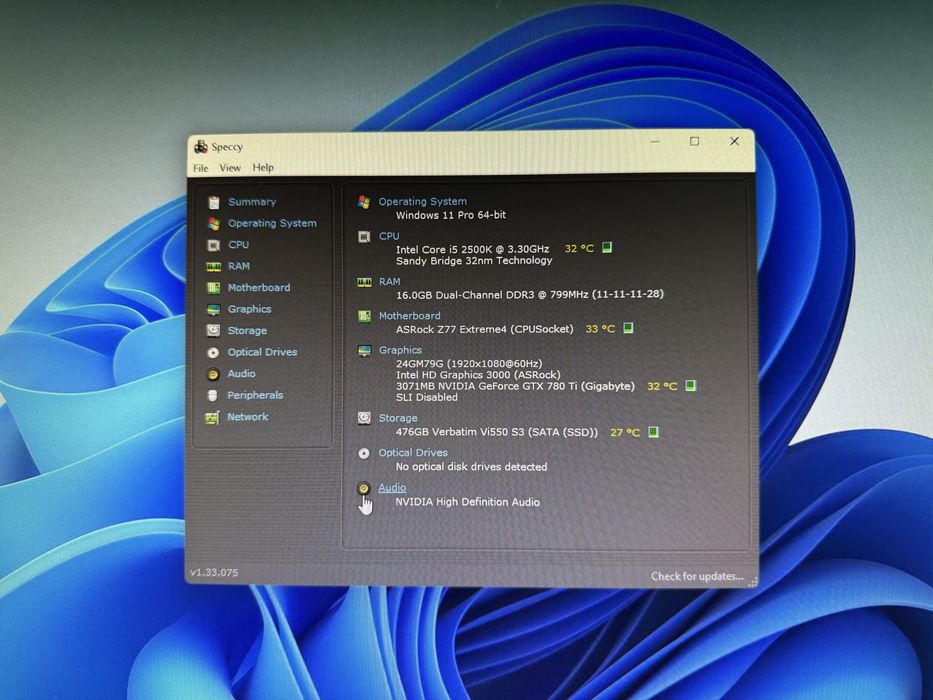Click the Storage drive icon in summary panel

pyautogui.click(x=364, y=418)
